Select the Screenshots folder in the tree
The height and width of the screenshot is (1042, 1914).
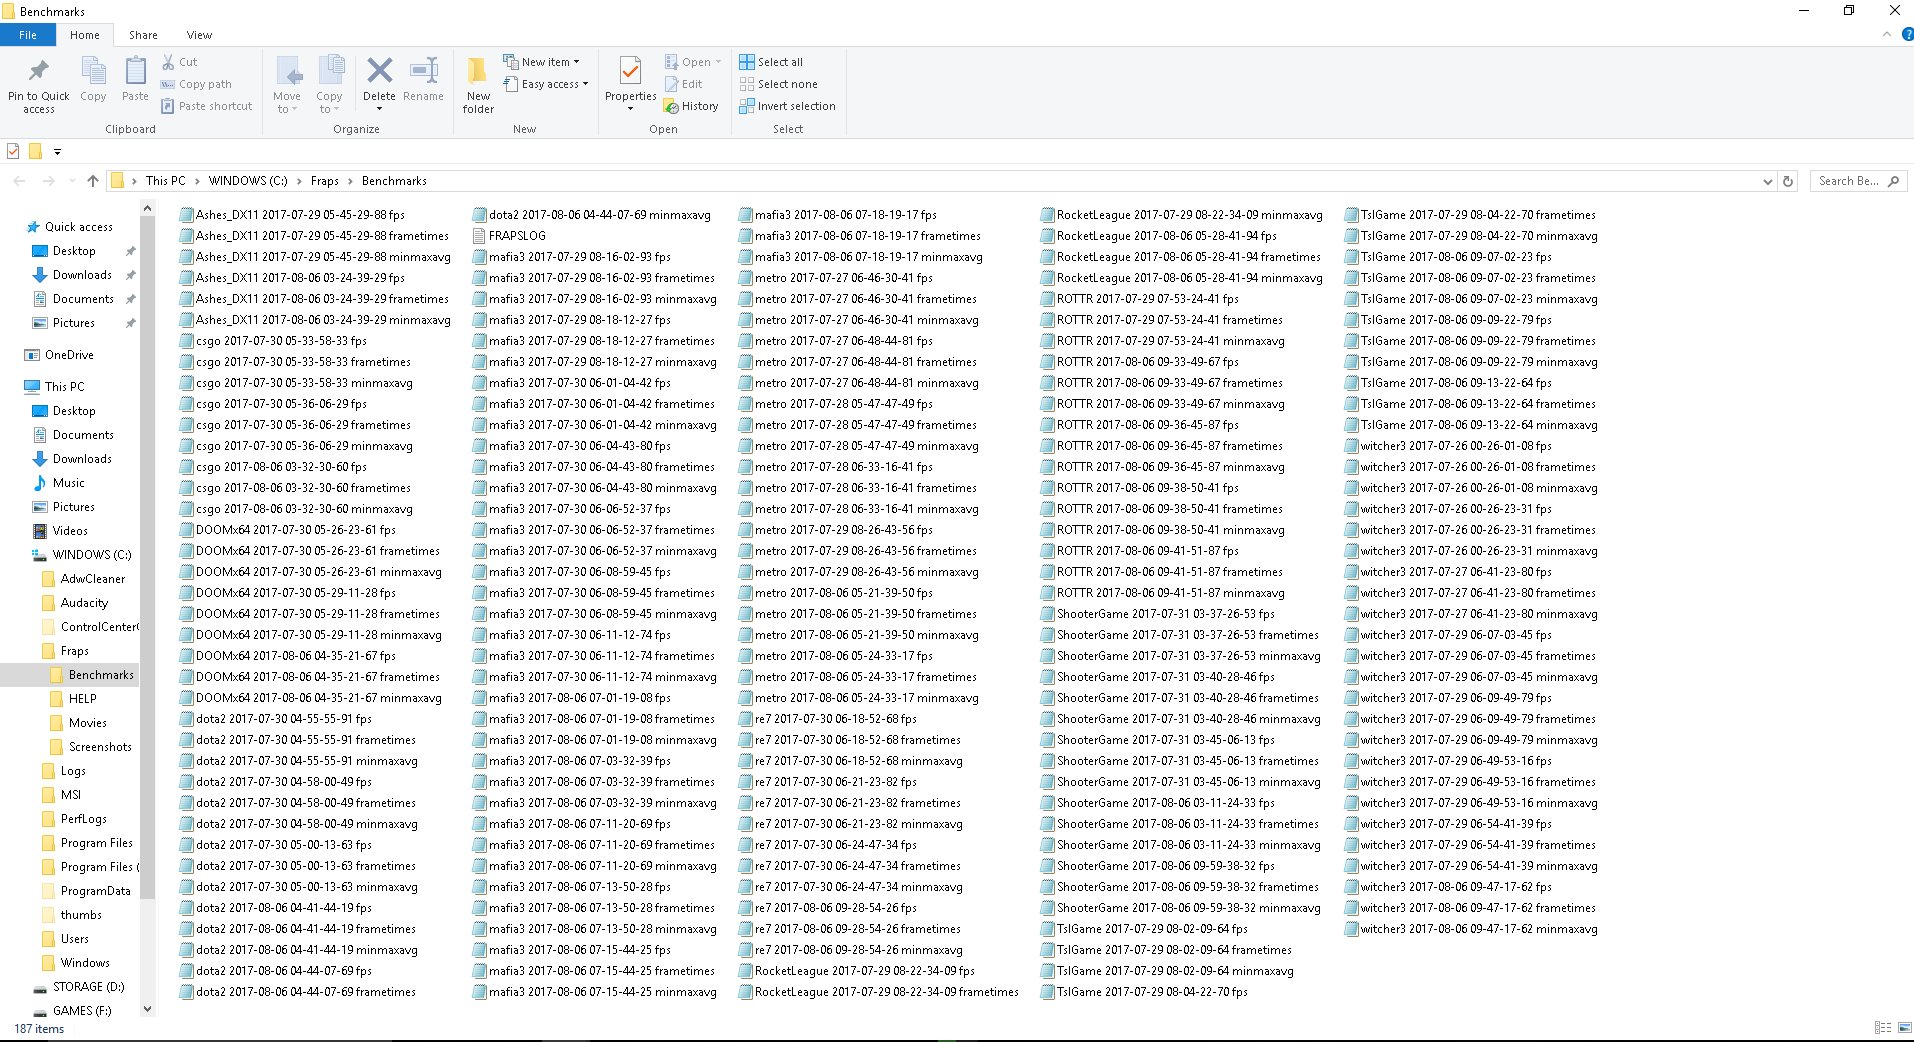pyautogui.click(x=100, y=747)
